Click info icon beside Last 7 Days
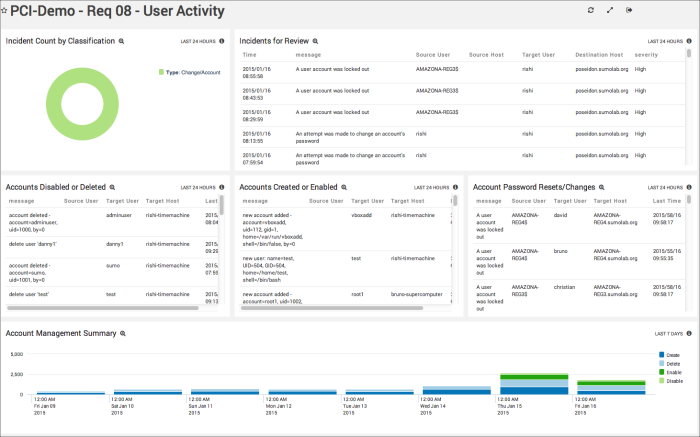700x437 pixels. (688, 333)
